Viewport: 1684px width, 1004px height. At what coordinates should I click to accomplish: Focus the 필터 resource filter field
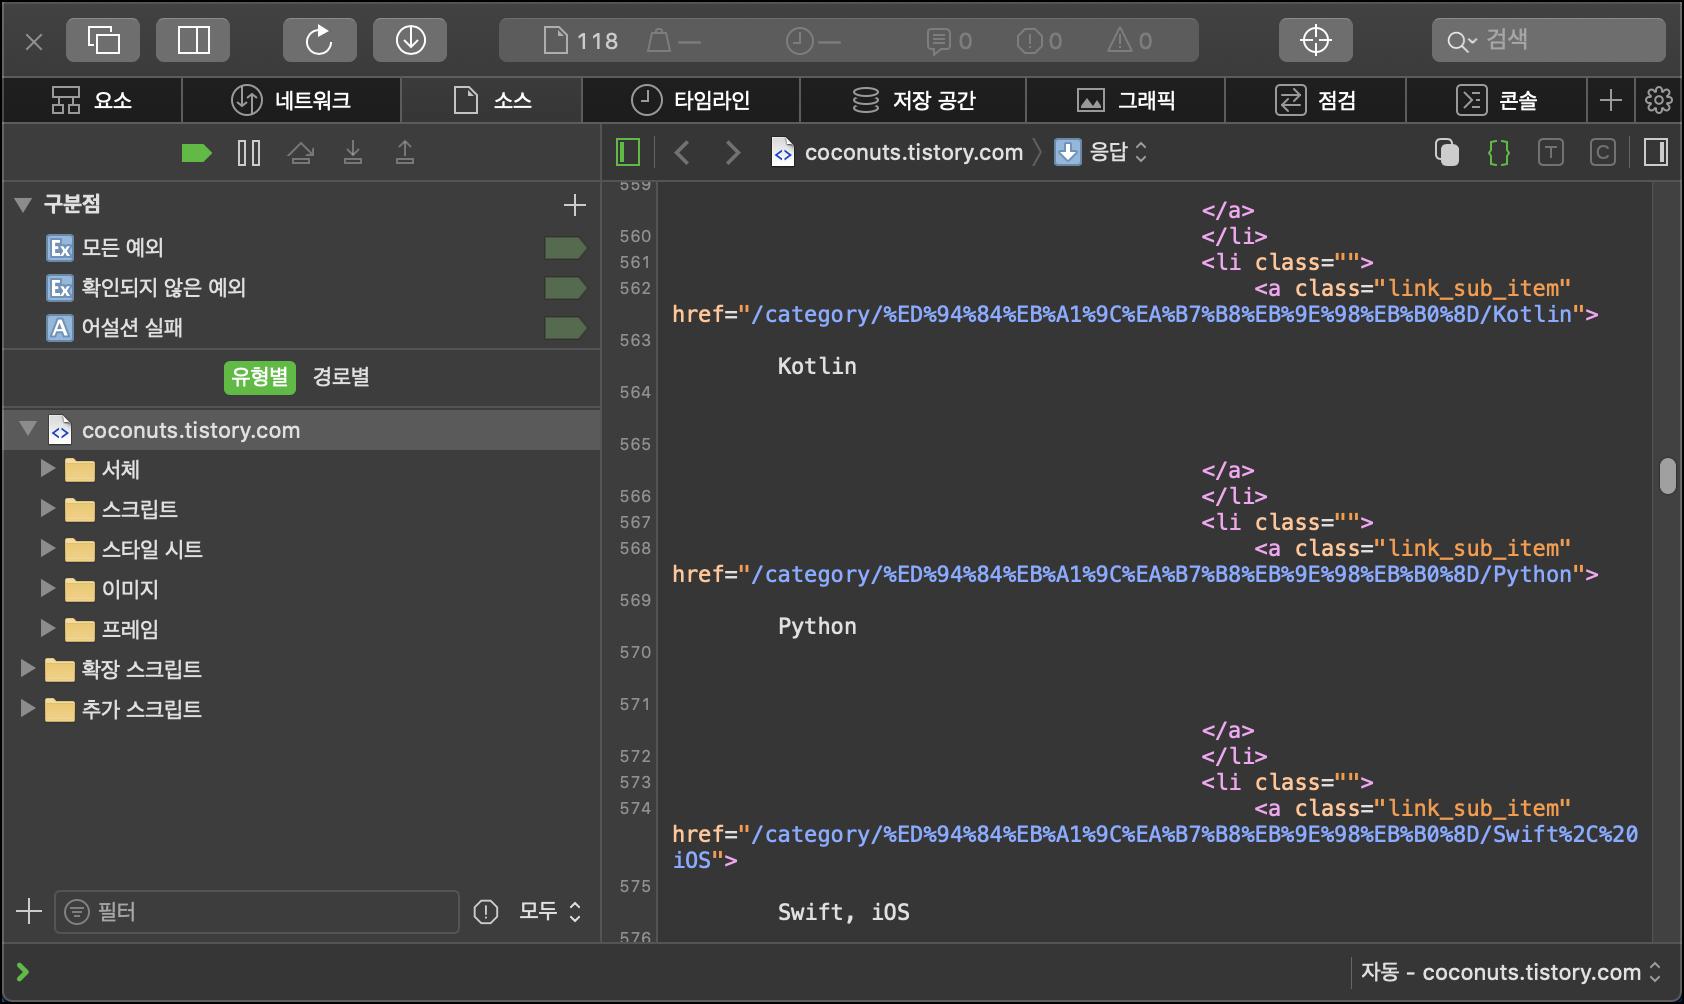(257, 911)
